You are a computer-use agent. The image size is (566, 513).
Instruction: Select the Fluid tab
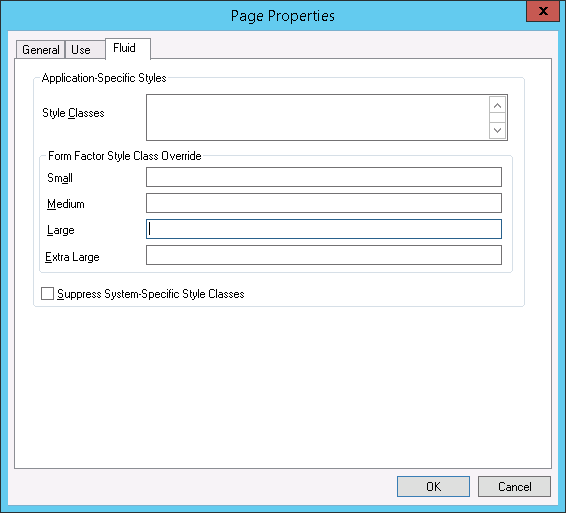click(128, 48)
